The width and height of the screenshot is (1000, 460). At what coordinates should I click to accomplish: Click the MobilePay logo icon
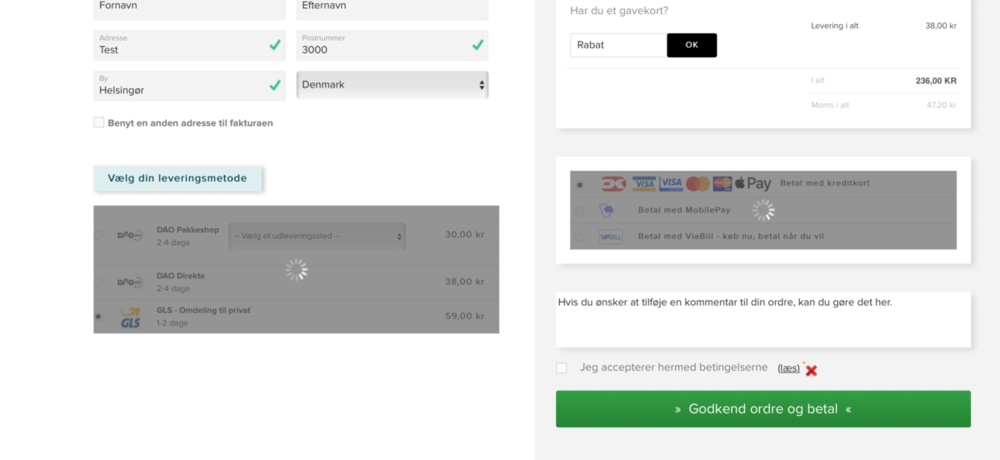point(607,210)
